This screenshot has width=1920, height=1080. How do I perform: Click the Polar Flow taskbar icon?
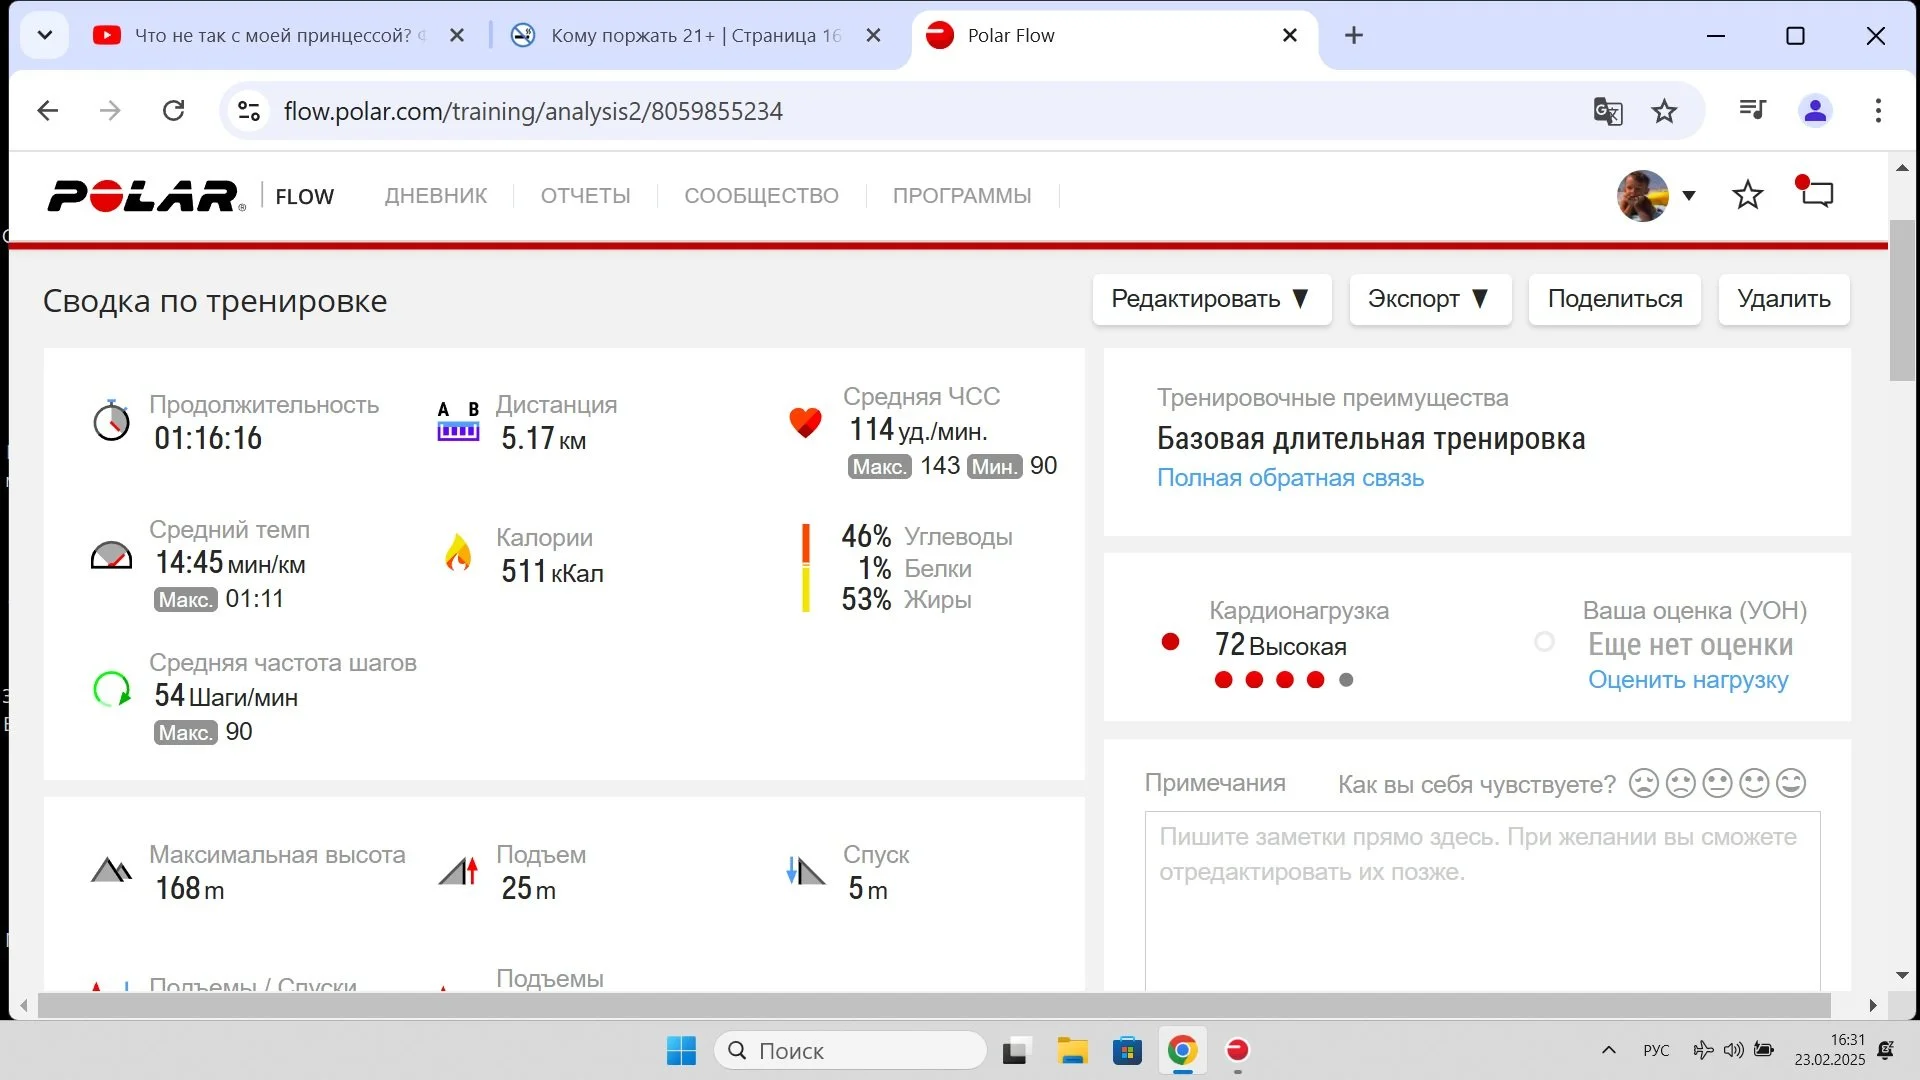1237,1051
